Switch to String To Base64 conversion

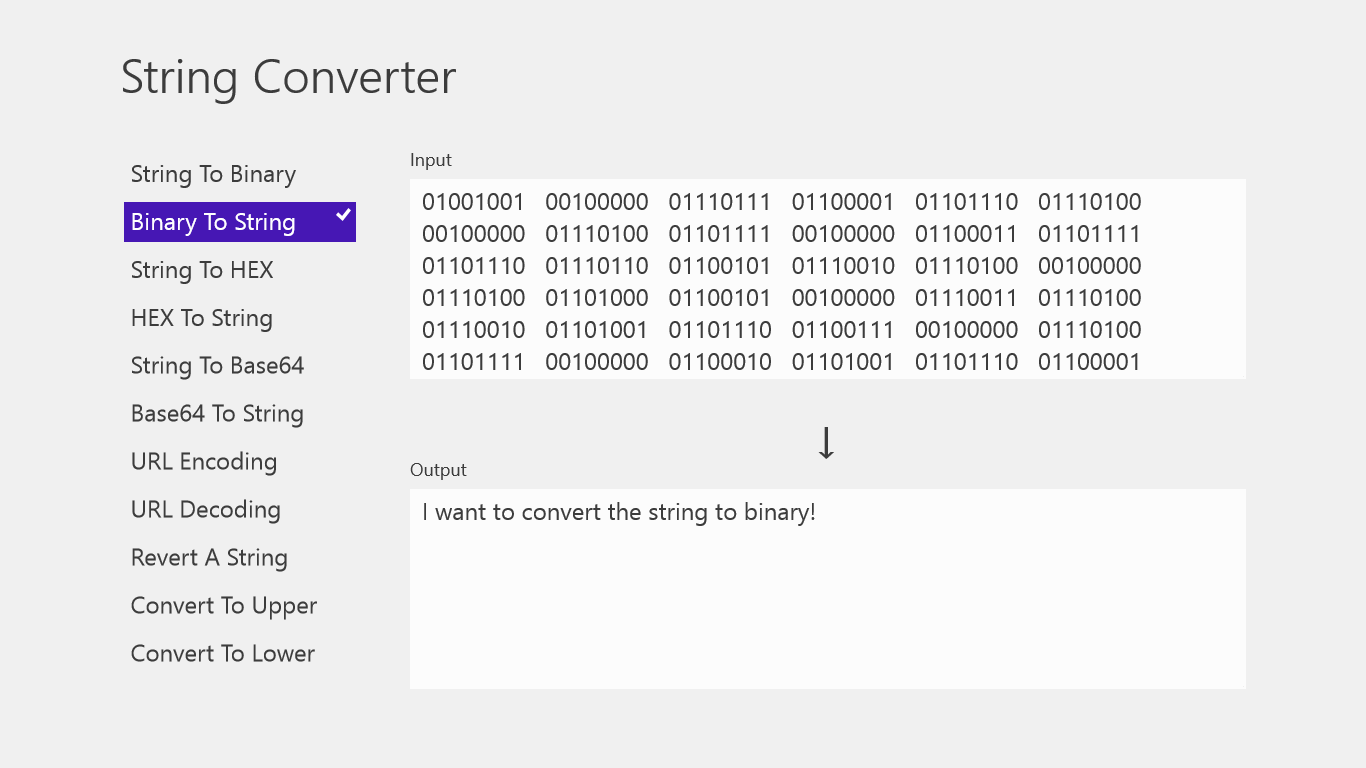pyautogui.click(x=217, y=366)
